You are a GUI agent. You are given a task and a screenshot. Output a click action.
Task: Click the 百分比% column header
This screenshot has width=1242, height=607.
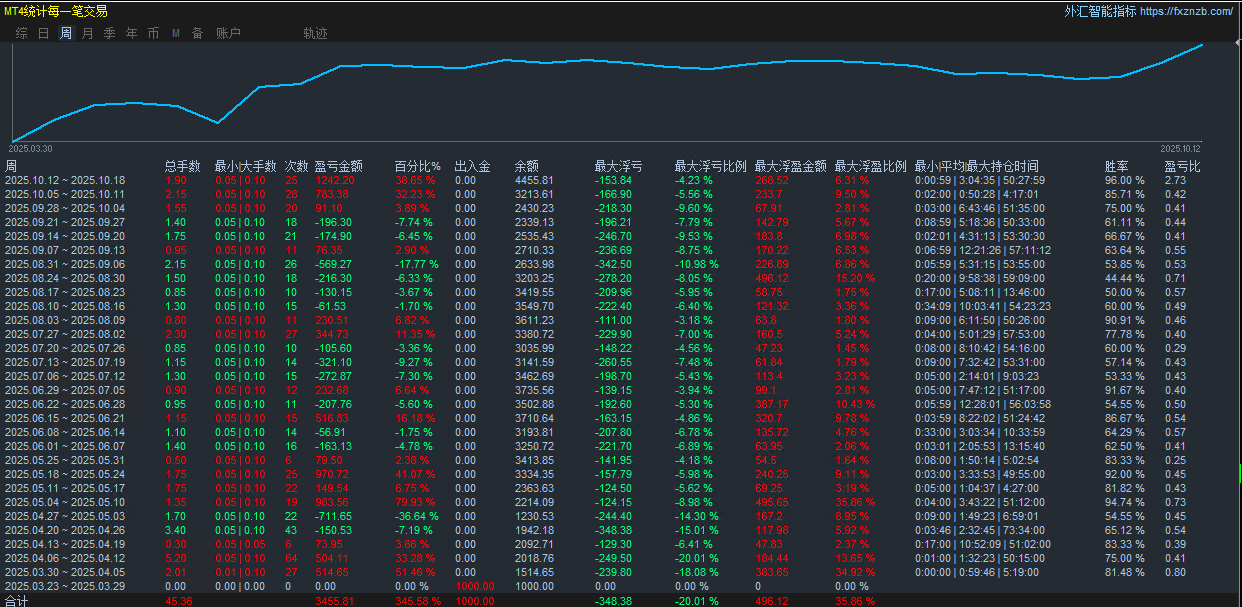(x=417, y=166)
